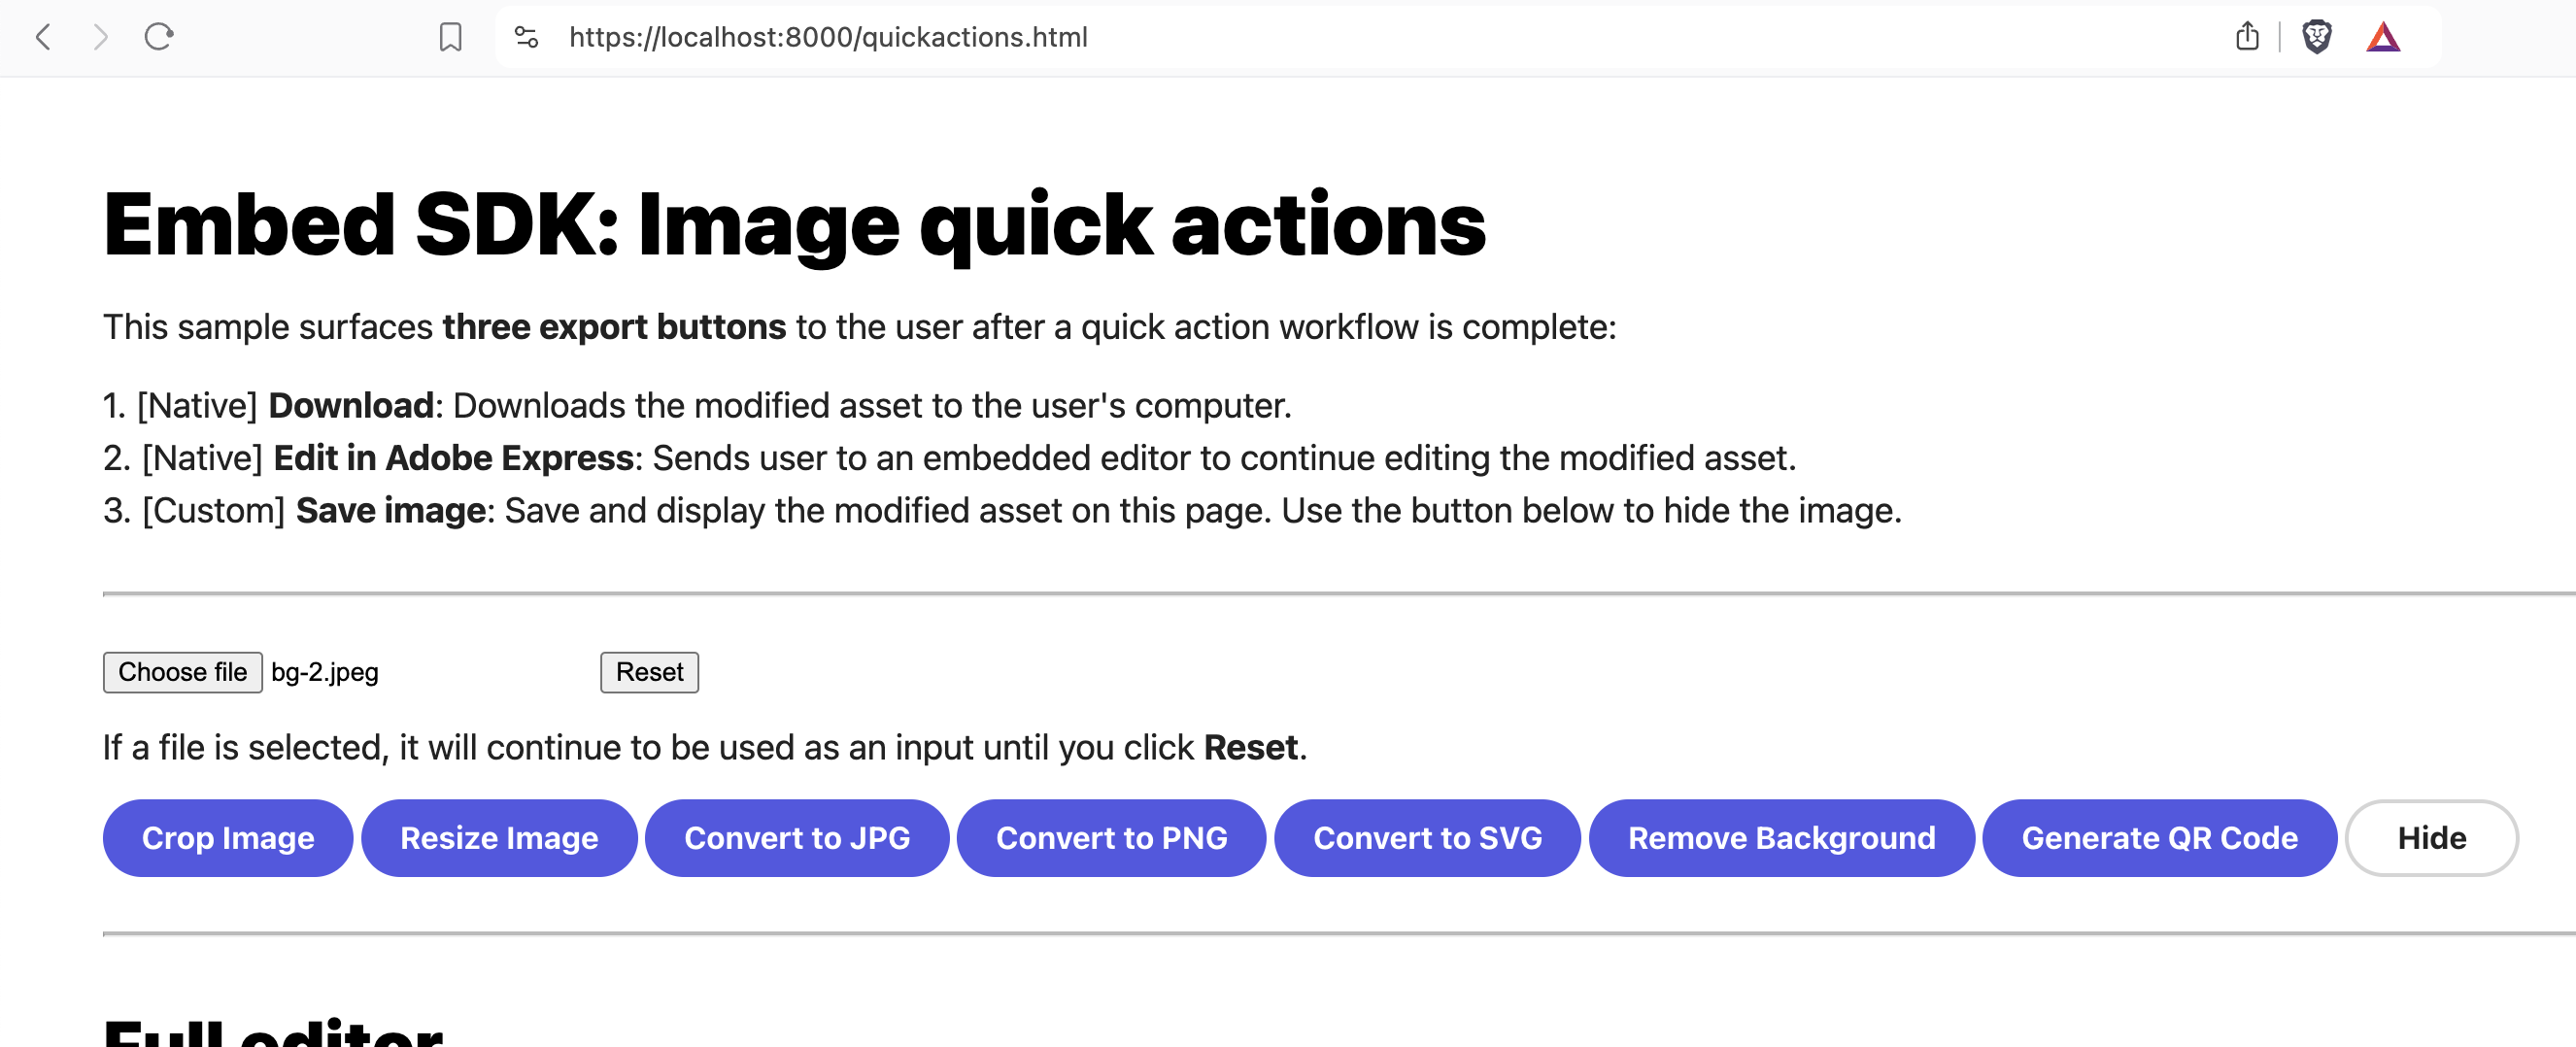Generate a QR Code
The width and height of the screenshot is (2576, 1047).
click(x=2159, y=838)
